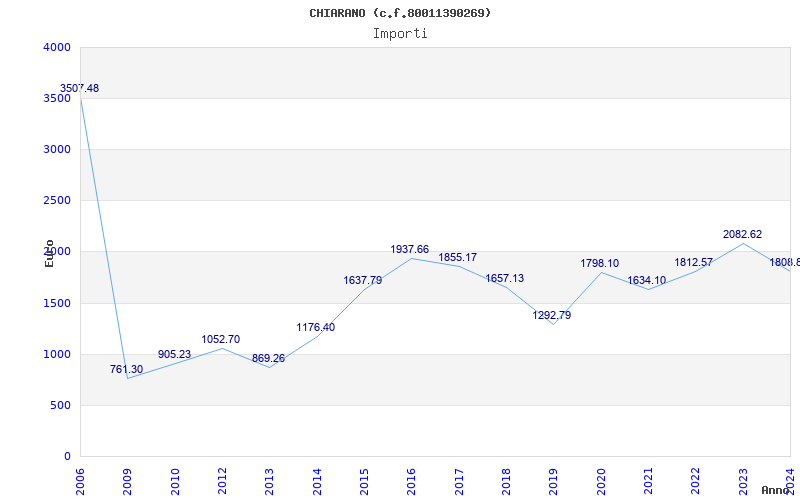This screenshot has width=800, height=500.
Task: Click the 1937.66 data label
Action: [410, 249]
